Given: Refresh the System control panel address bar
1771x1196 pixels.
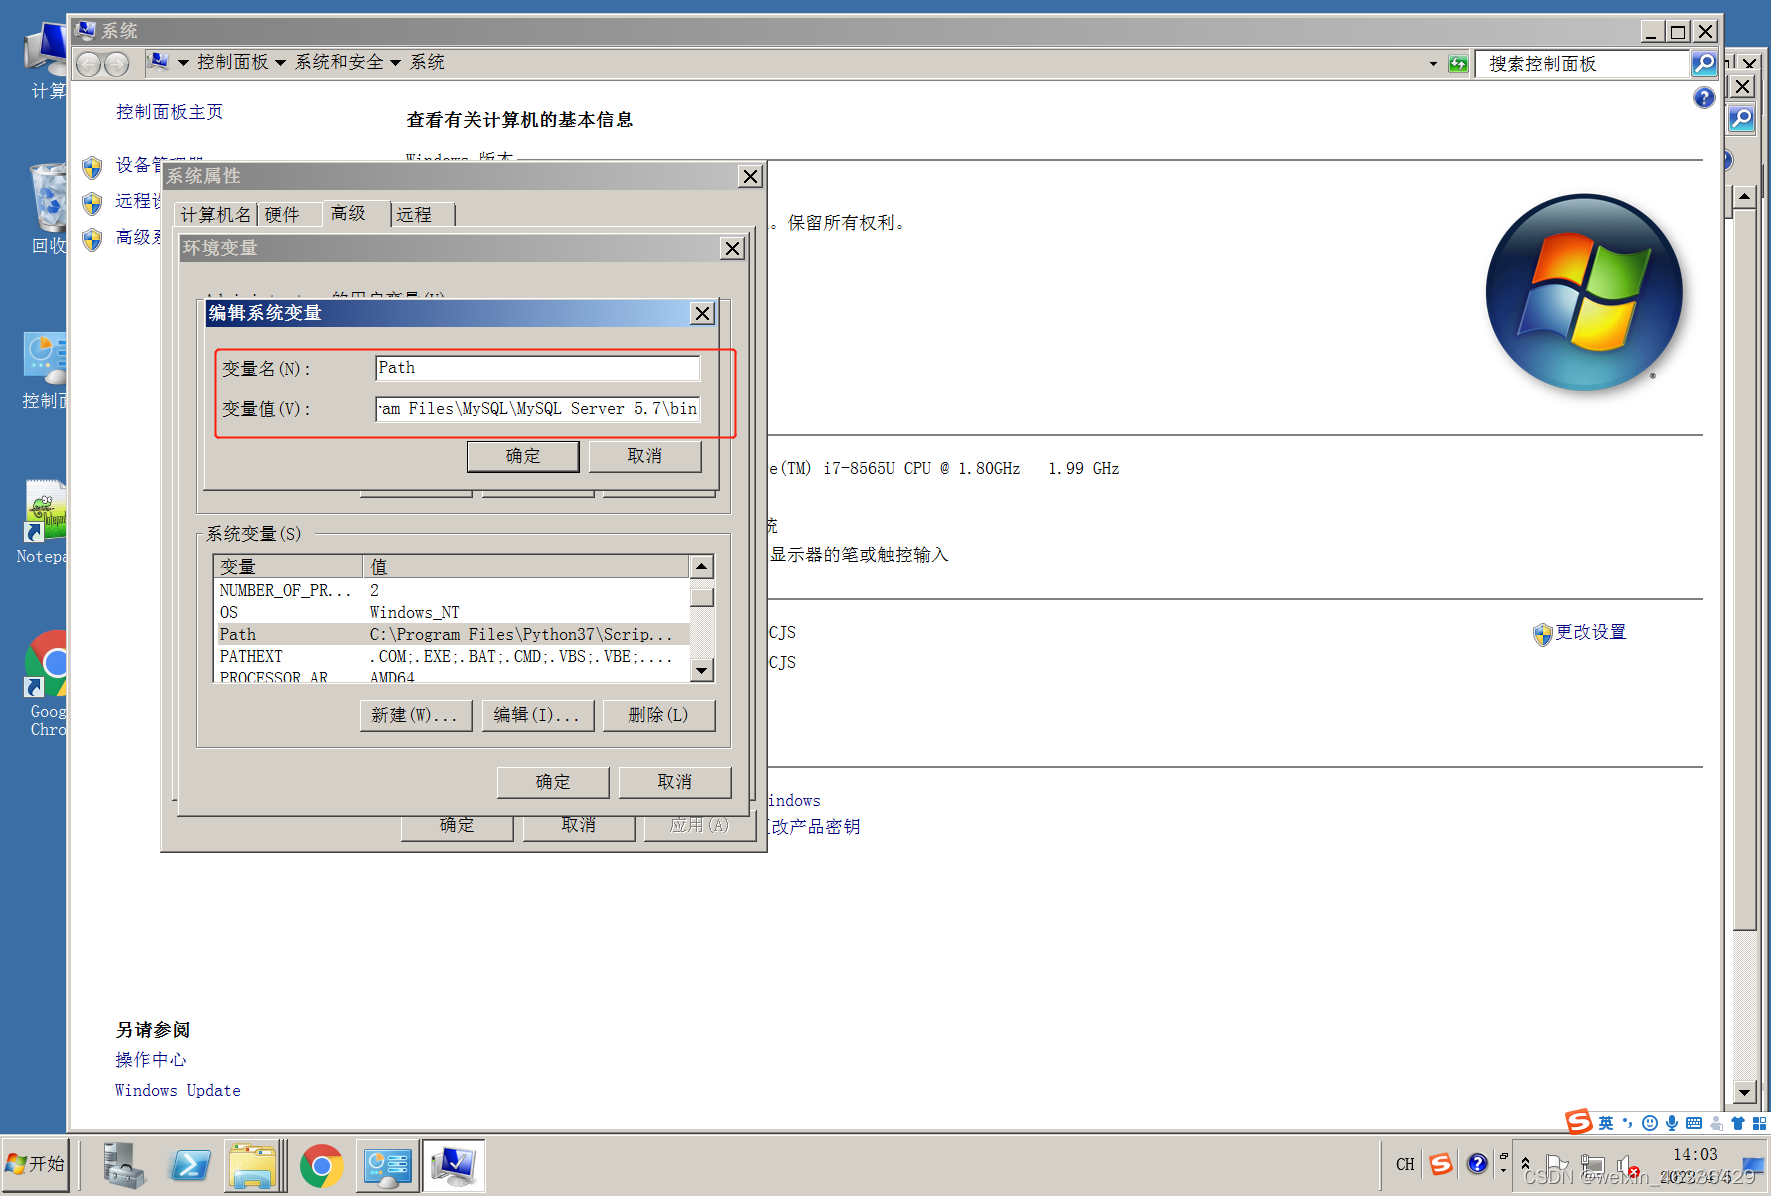Looking at the screenshot, I should (x=1458, y=64).
